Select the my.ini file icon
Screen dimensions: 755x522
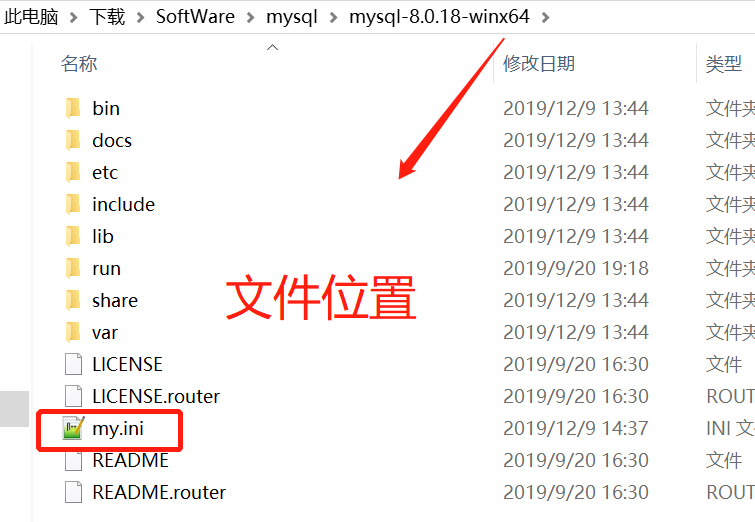(x=73, y=428)
